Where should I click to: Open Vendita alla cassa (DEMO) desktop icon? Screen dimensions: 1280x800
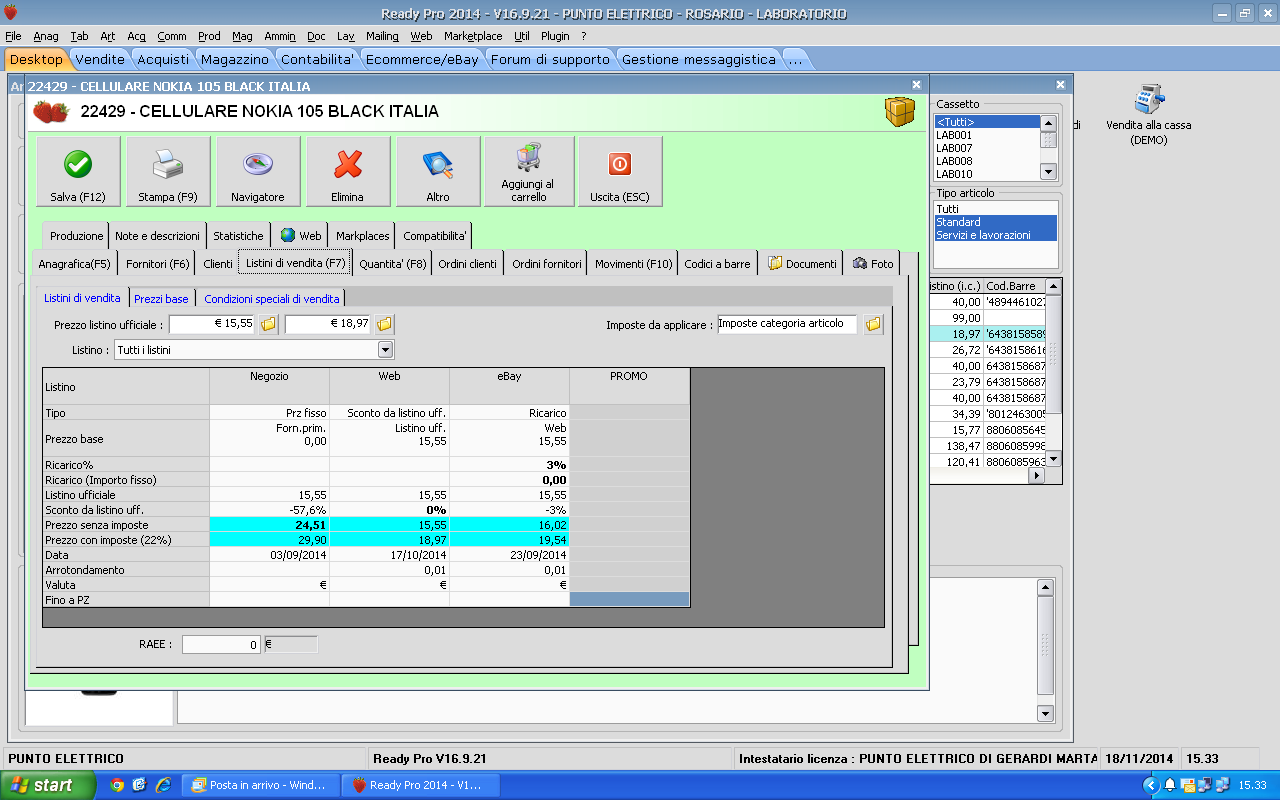[1148, 115]
